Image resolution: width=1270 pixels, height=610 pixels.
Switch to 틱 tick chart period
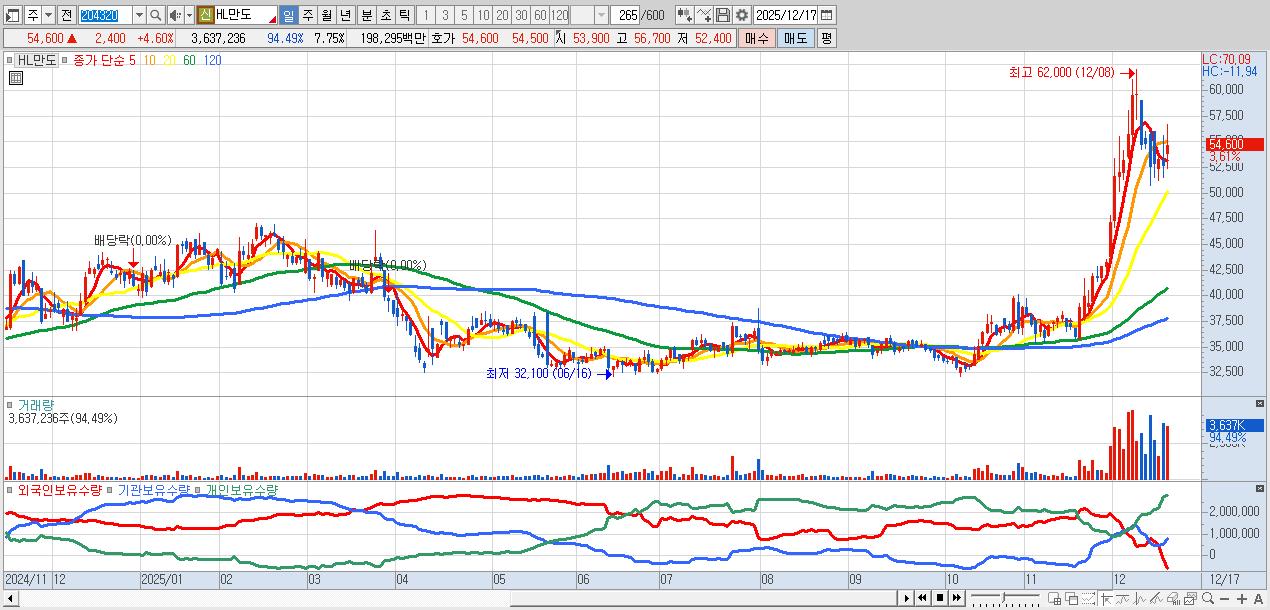pos(403,15)
